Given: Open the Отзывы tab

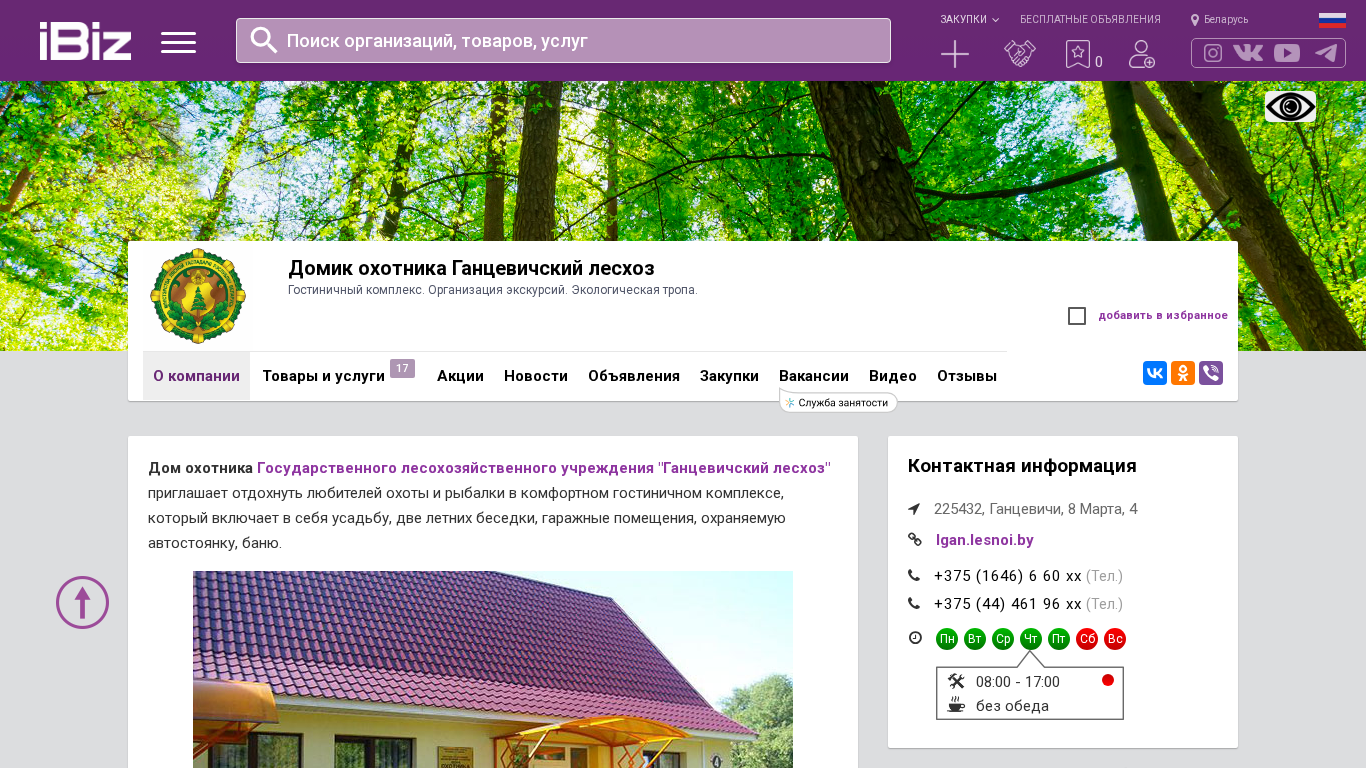Looking at the screenshot, I should (x=967, y=376).
